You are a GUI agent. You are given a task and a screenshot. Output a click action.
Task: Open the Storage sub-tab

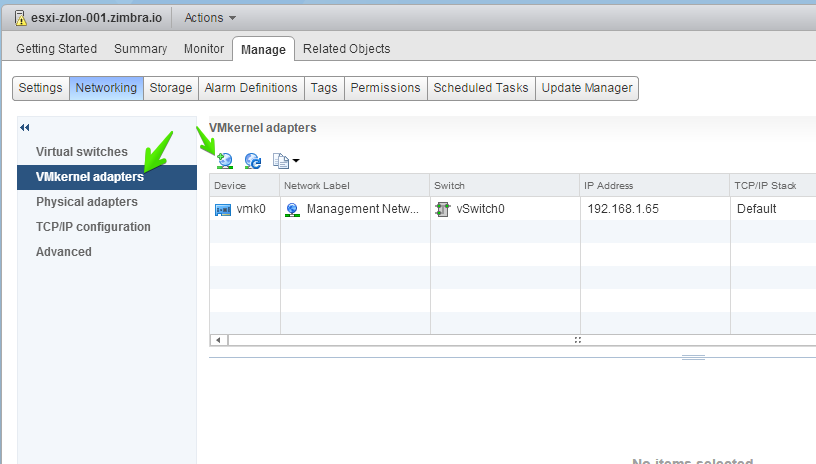coord(171,88)
